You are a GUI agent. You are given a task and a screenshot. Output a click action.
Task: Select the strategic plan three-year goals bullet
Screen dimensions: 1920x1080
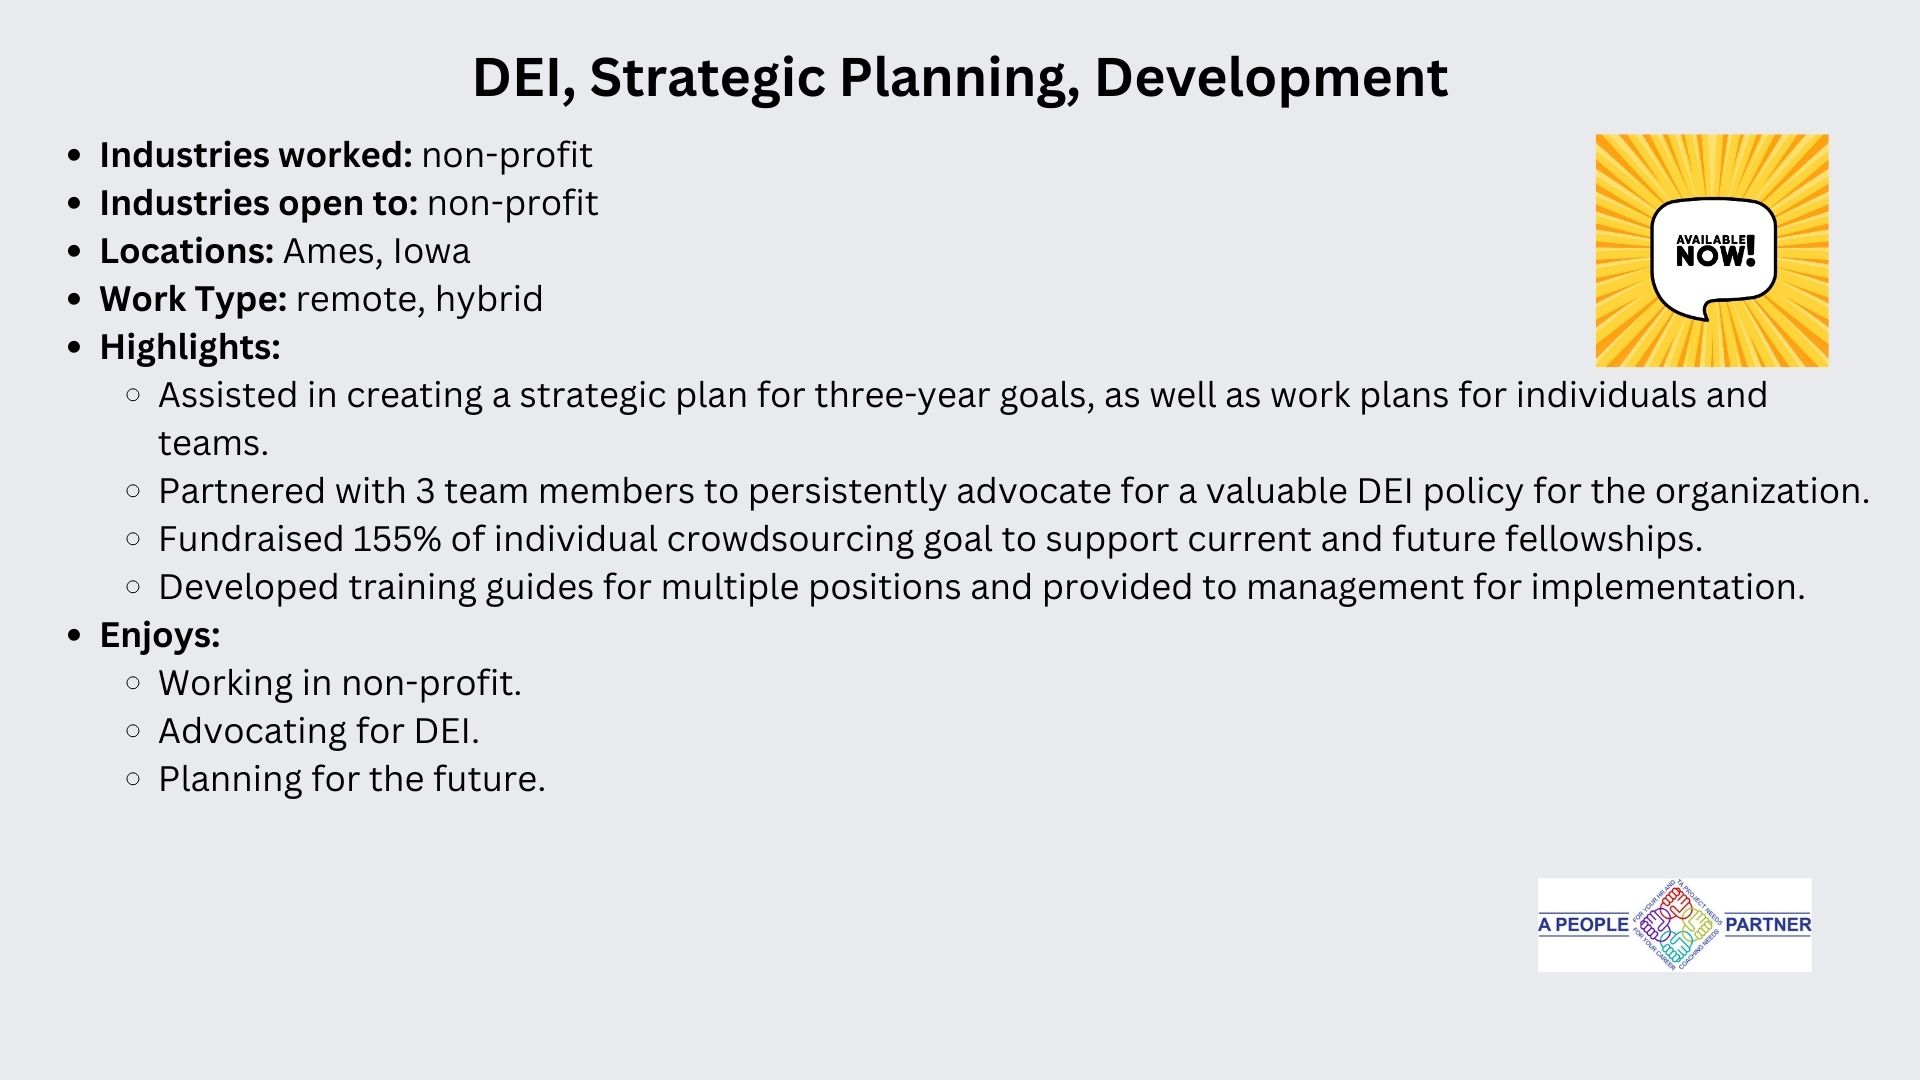click(962, 419)
